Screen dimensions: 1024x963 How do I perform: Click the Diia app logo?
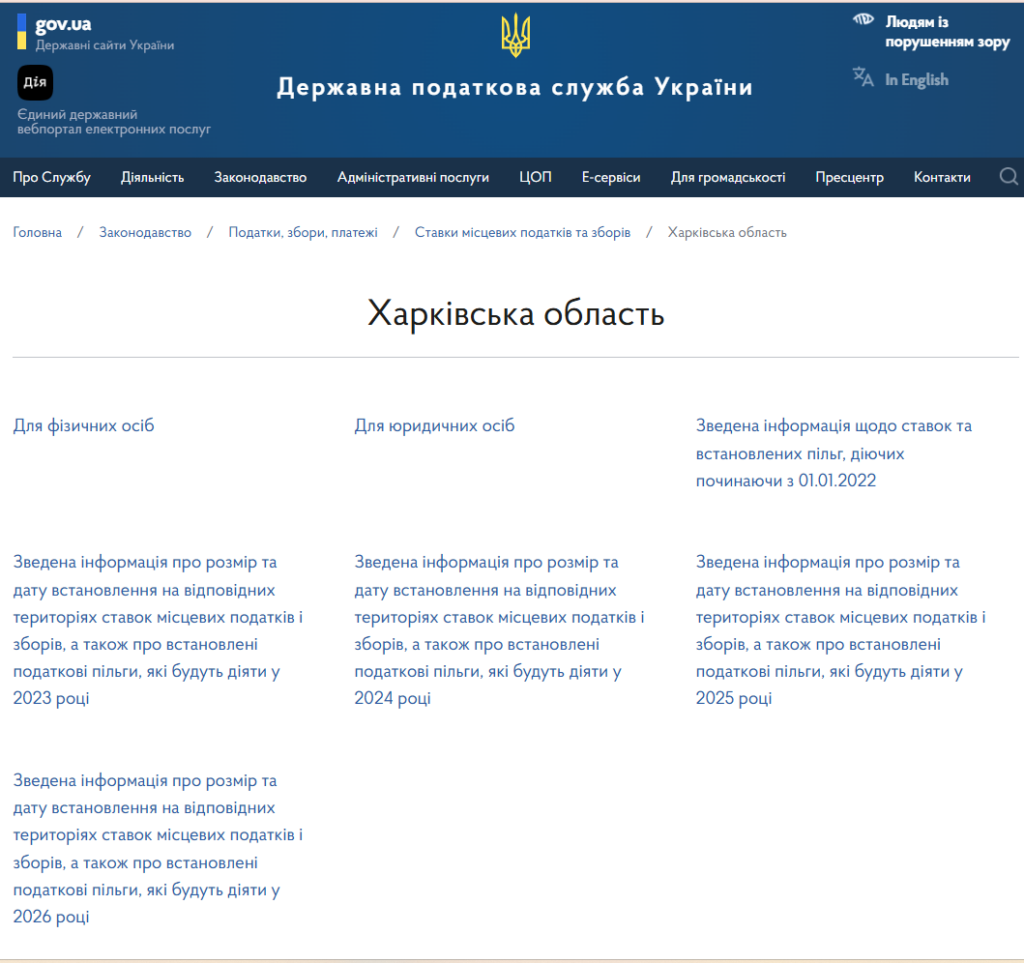[x=35, y=82]
